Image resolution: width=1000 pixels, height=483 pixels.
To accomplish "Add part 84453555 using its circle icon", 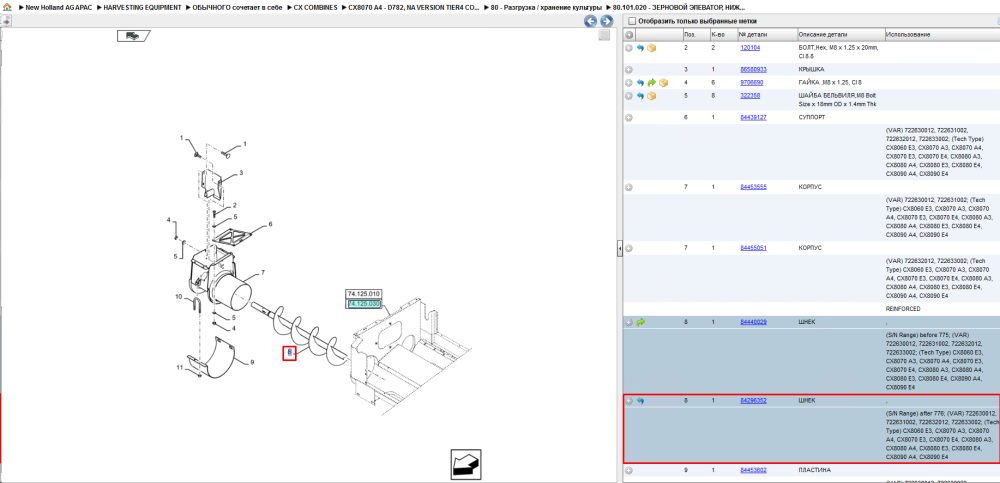I will click(629, 187).
